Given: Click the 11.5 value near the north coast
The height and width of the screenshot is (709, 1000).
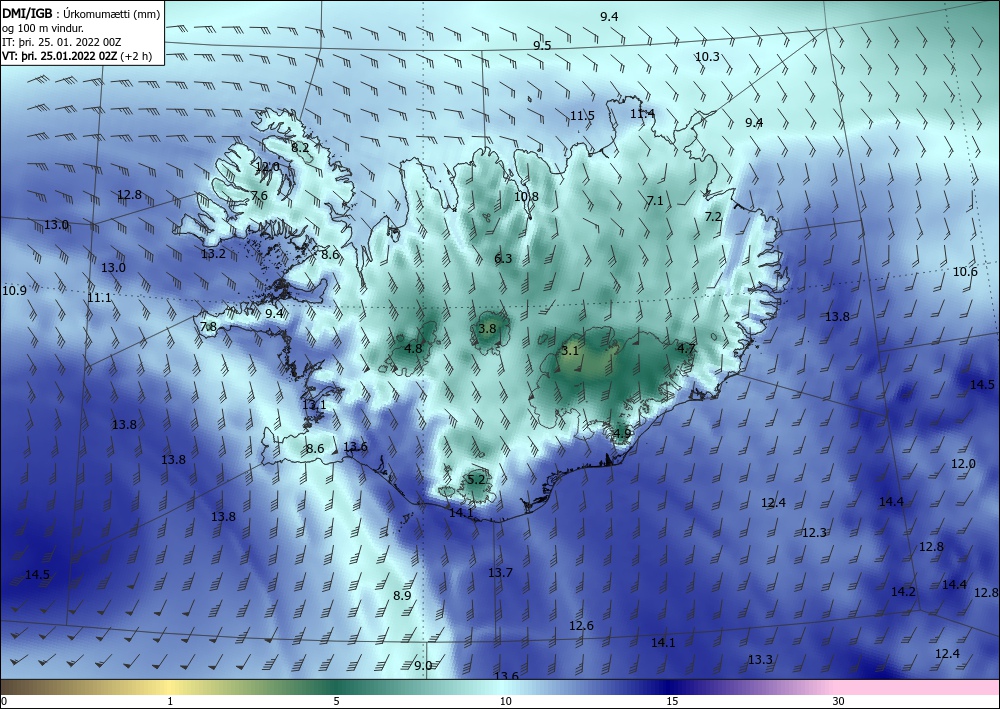Looking at the screenshot, I should [x=582, y=115].
